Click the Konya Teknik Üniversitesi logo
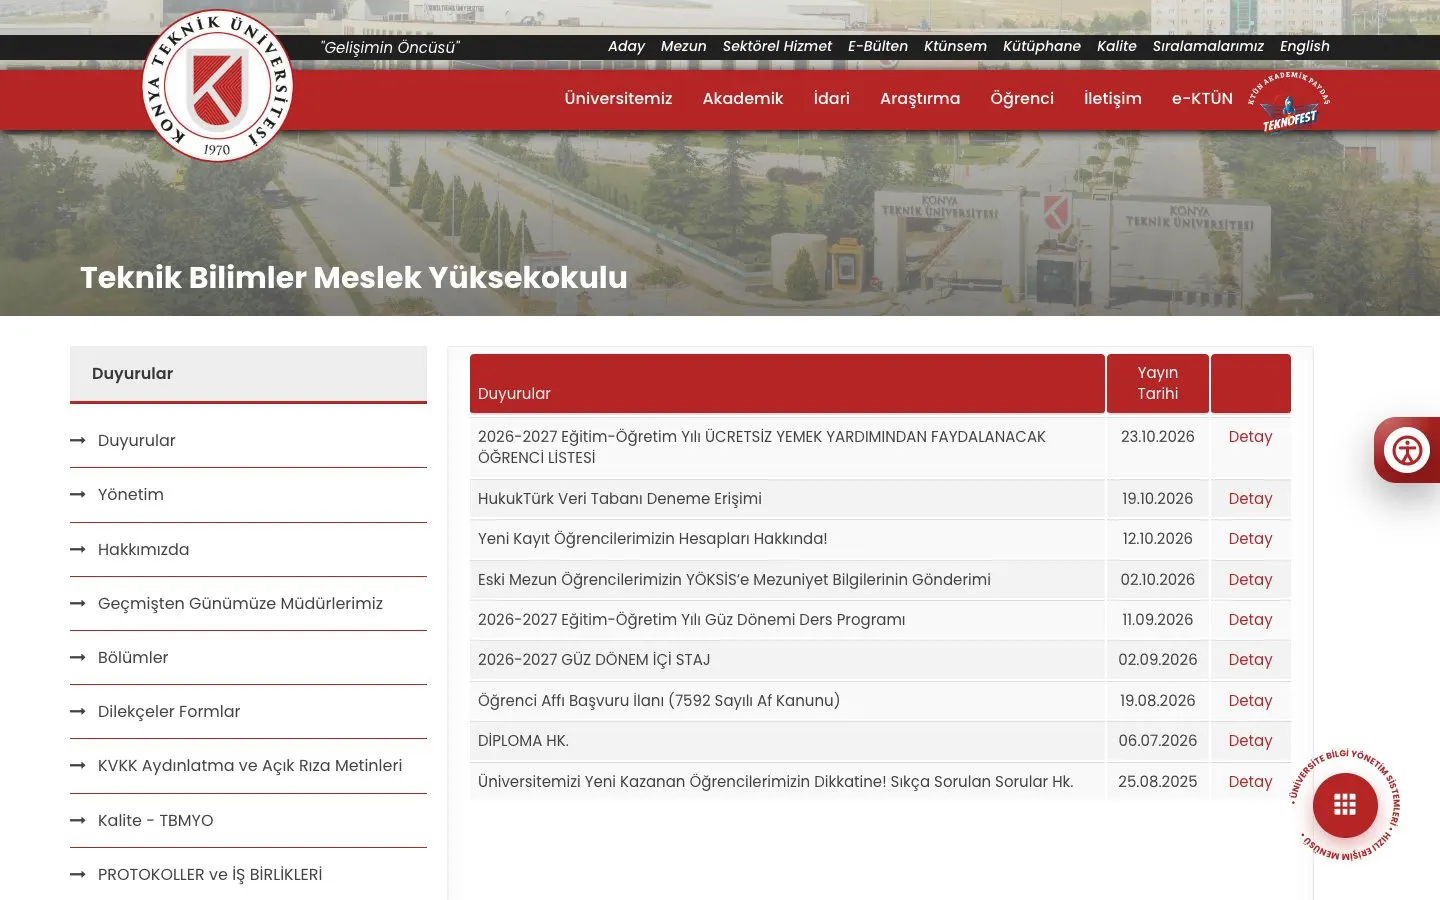1440x900 pixels. pos(218,86)
